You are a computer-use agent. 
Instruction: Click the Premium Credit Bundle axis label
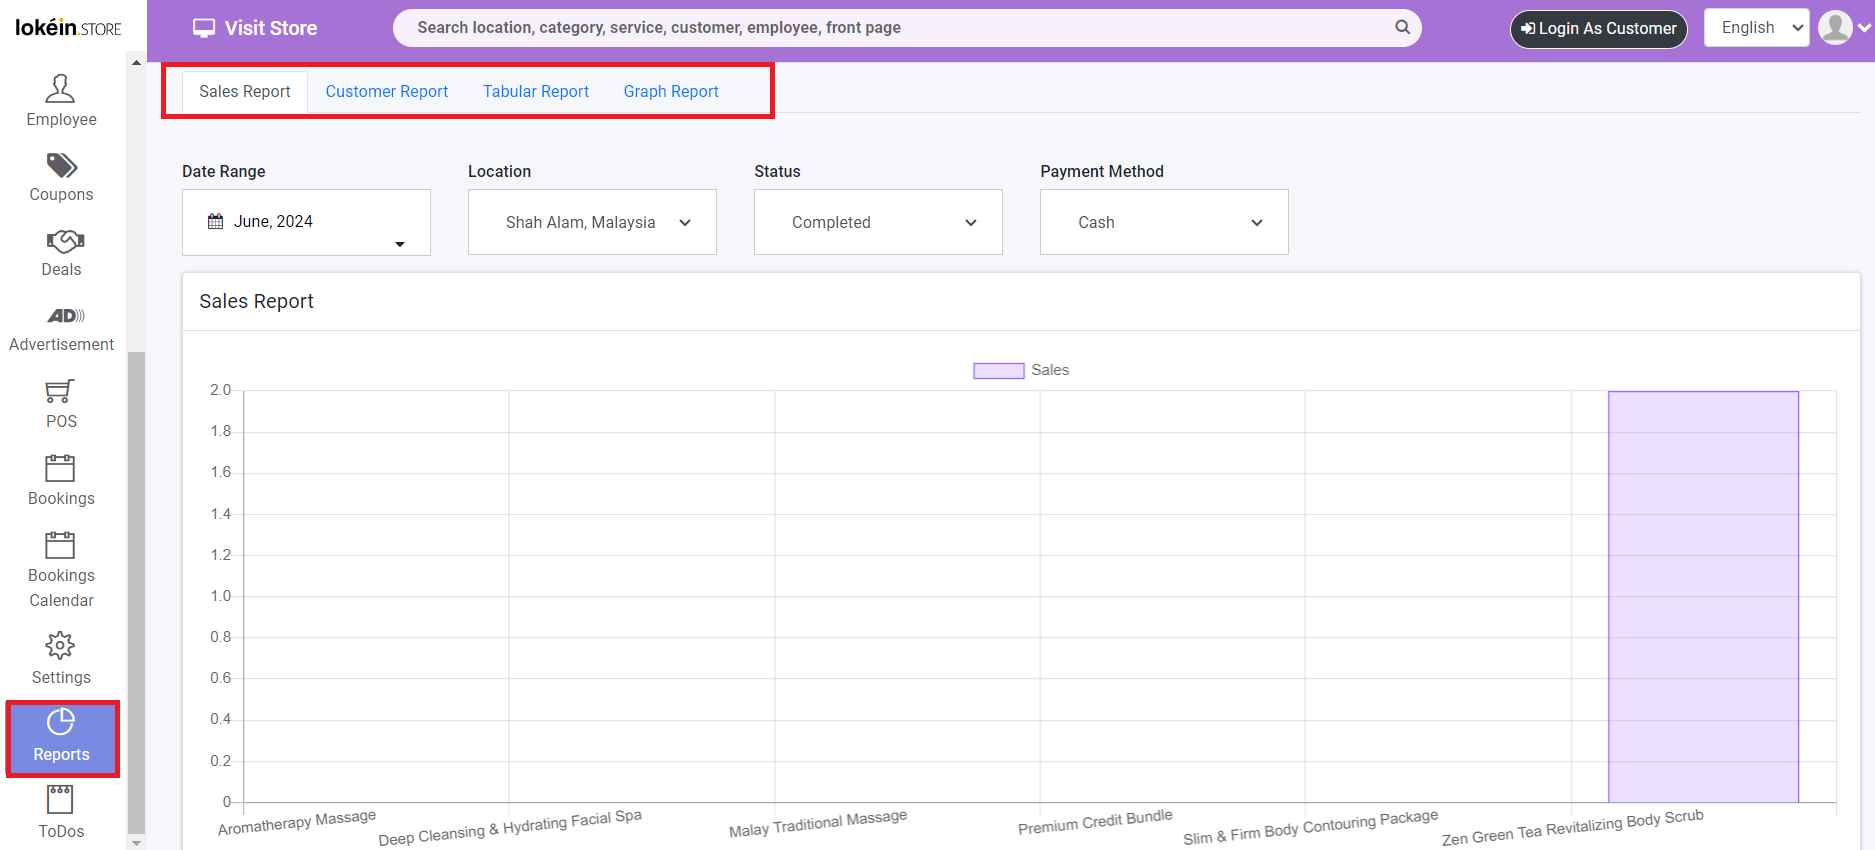1095,822
